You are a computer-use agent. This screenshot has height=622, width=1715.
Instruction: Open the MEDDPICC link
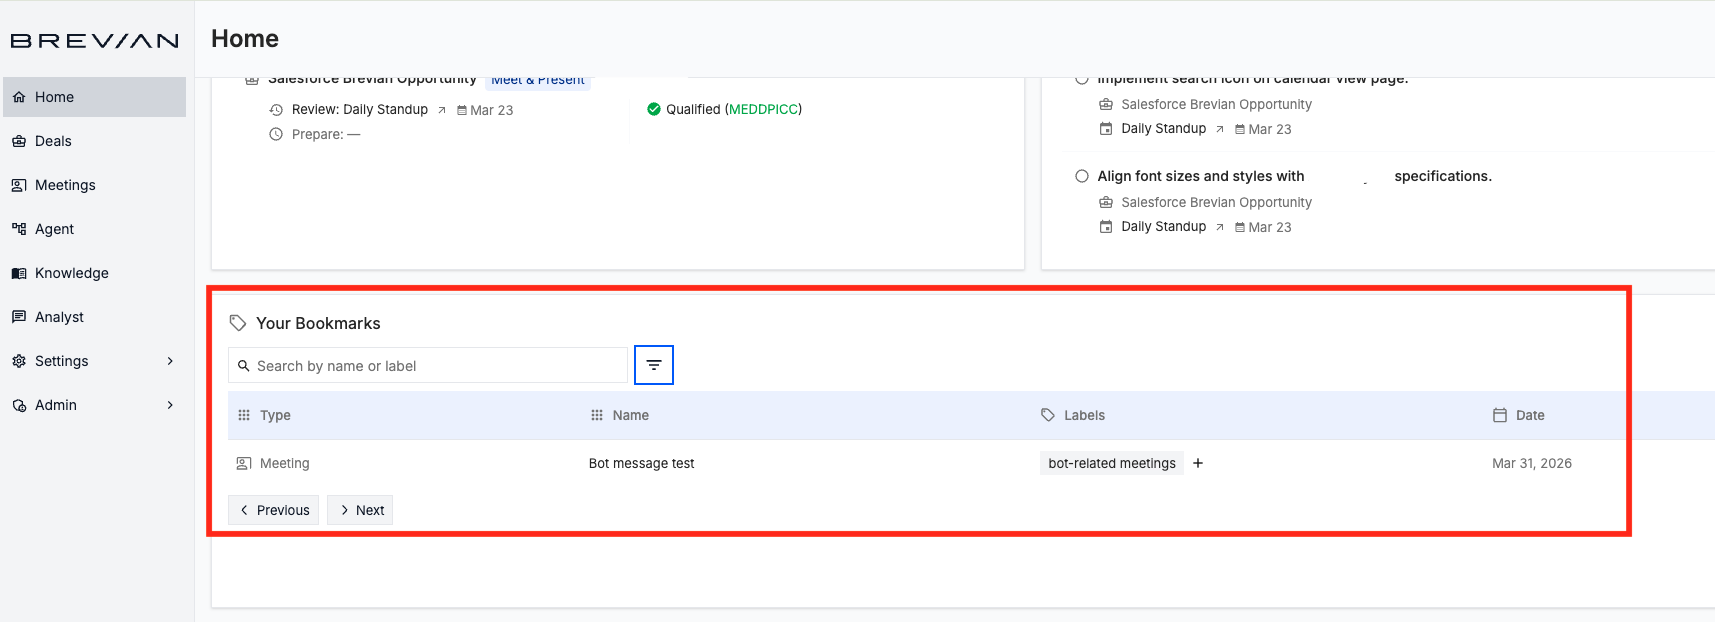tap(764, 109)
